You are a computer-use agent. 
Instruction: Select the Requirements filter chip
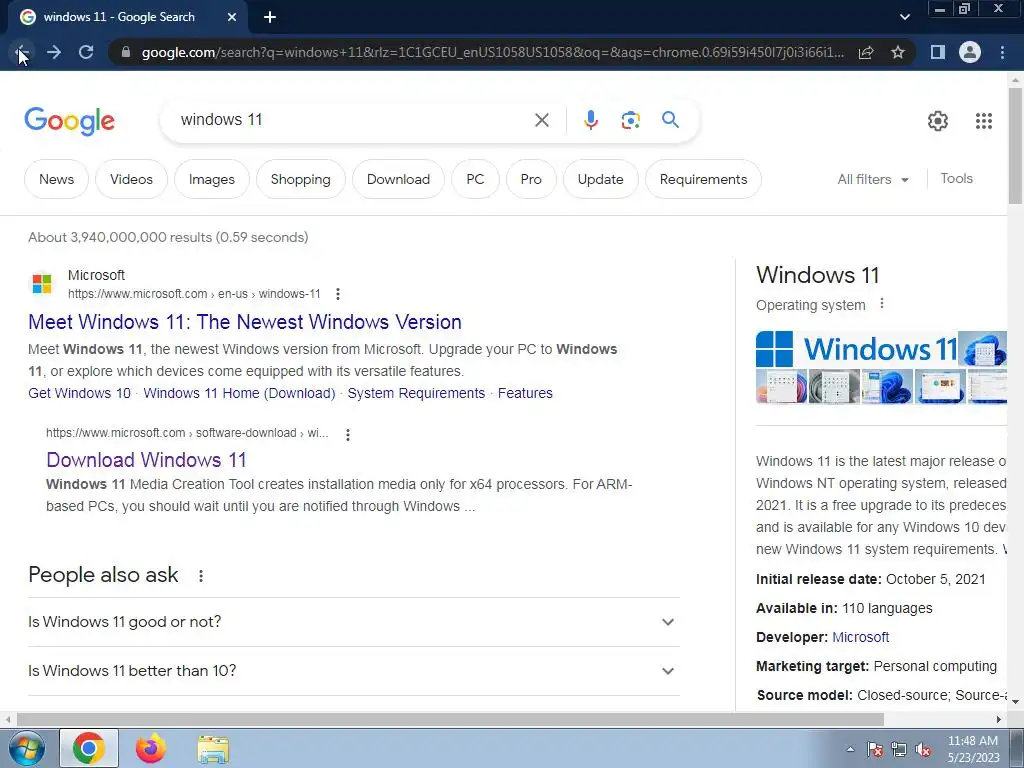click(x=703, y=179)
